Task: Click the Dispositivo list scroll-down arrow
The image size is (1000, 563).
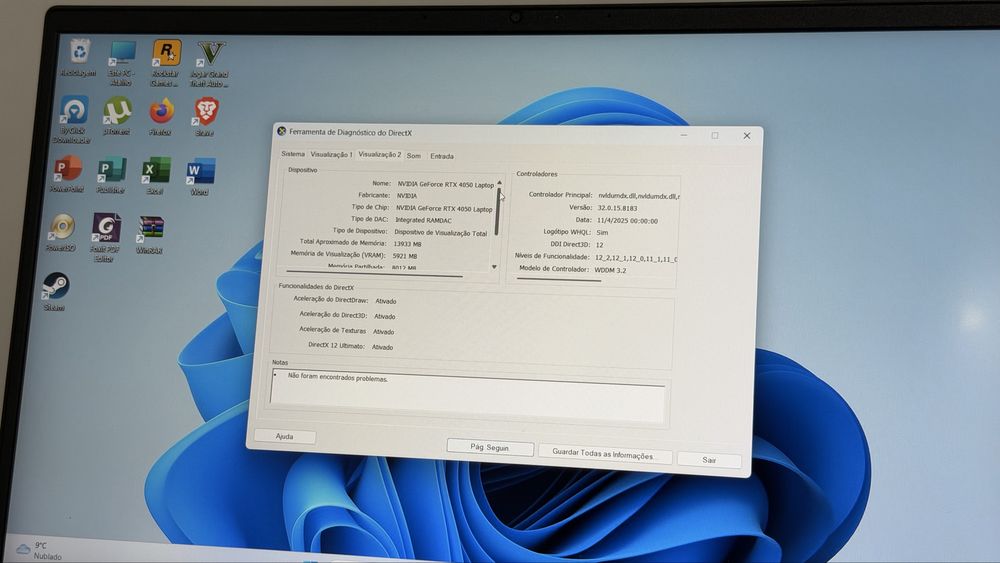Action: 494,267
